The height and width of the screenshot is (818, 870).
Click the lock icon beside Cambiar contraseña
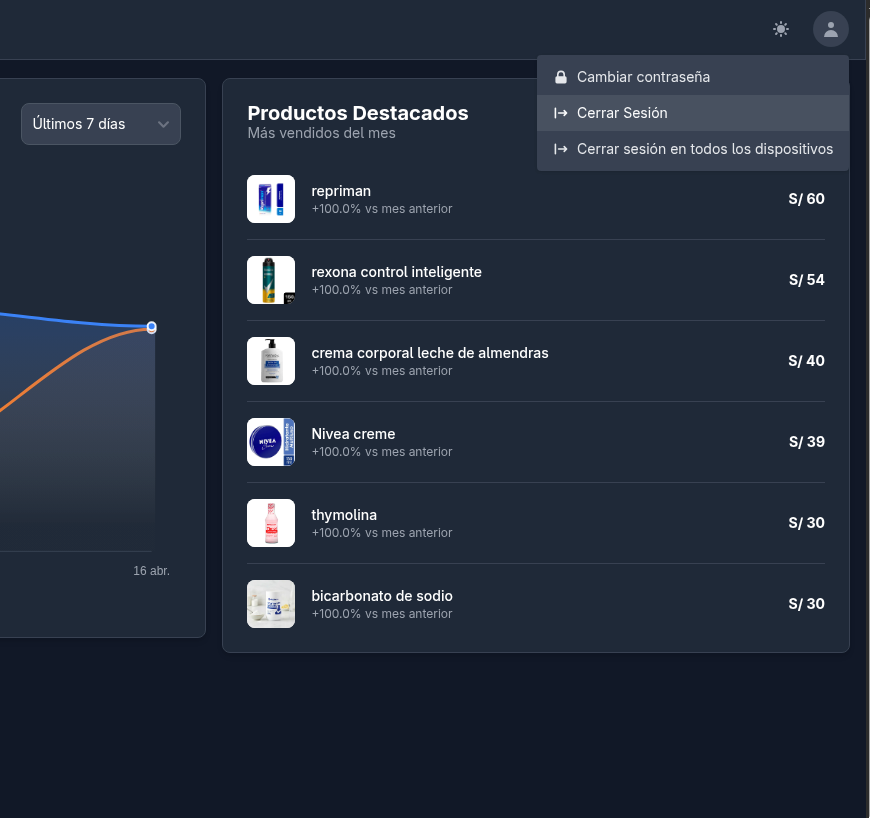[x=561, y=77]
